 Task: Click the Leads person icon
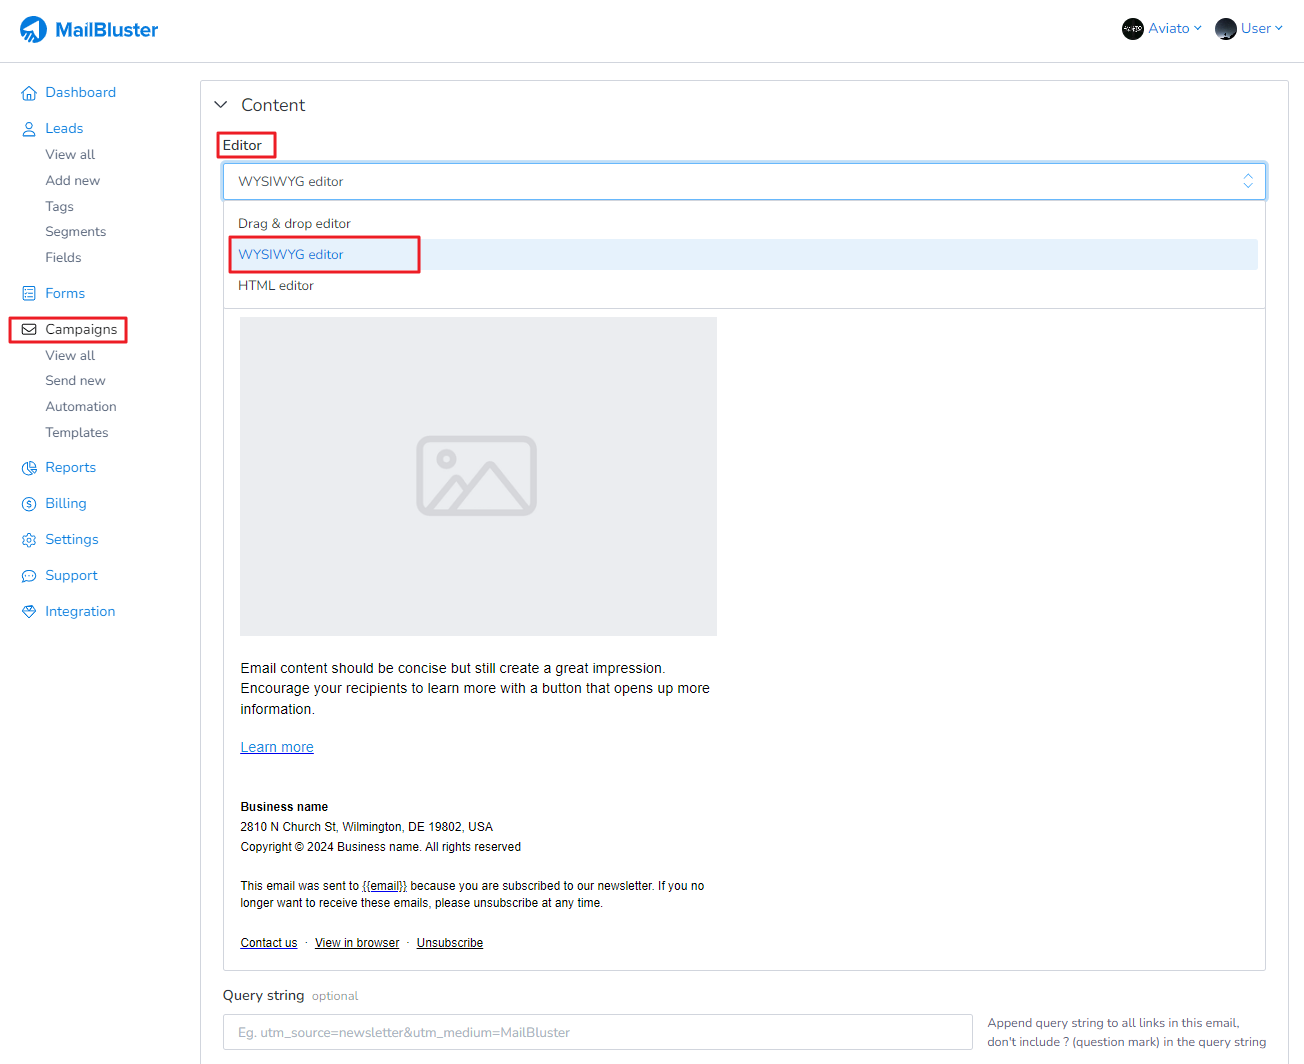29,129
